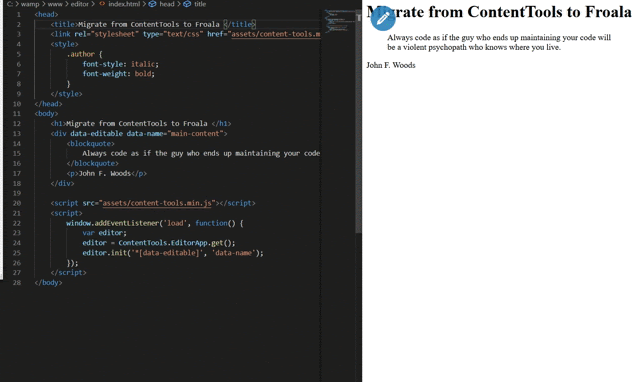Click line number 22 in gutter
640x382 pixels.
point(17,223)
